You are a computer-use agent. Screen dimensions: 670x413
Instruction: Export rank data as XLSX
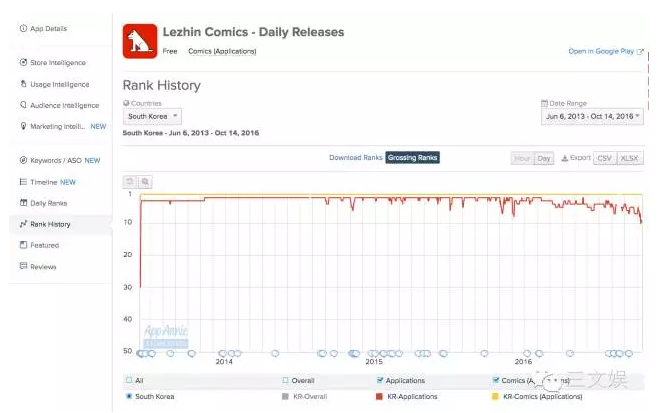[x=629, y=158]
